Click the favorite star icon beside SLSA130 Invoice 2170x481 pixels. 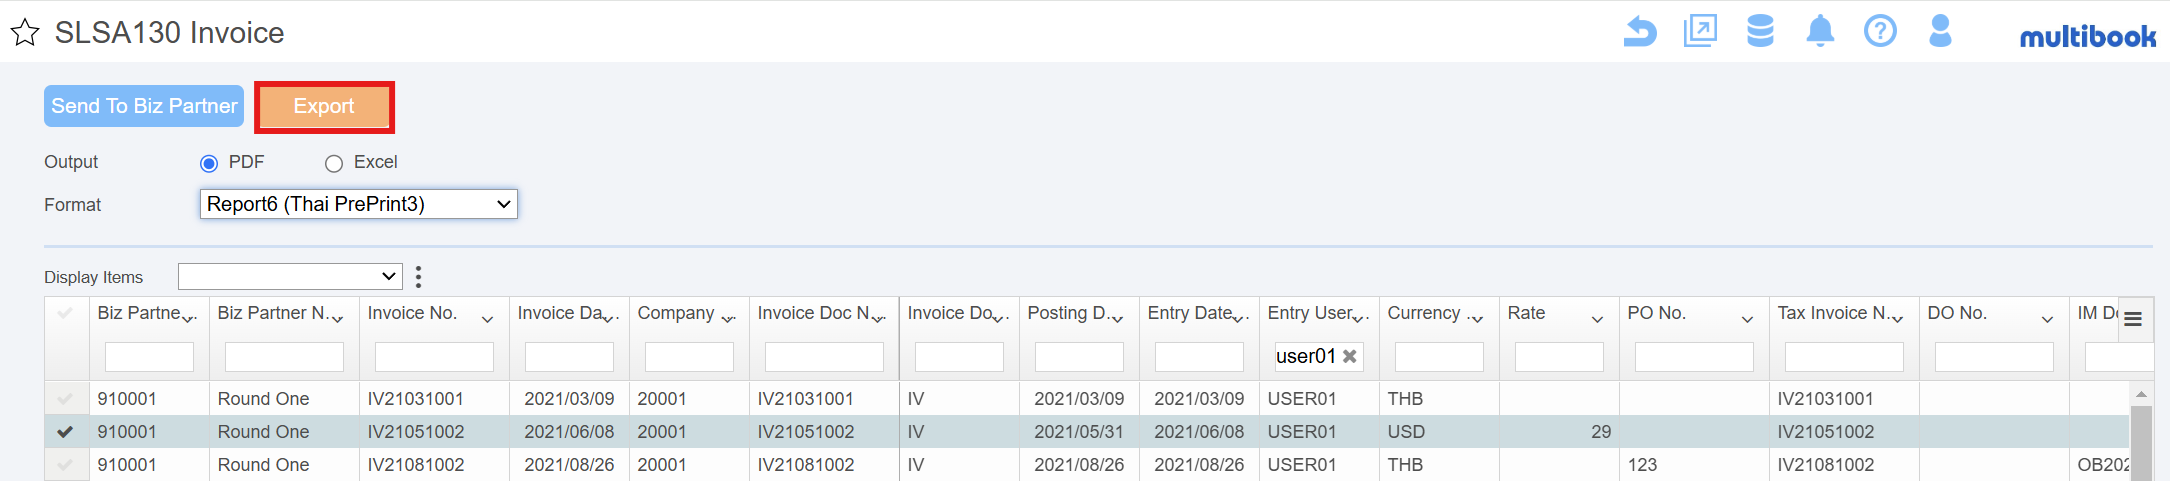(x=25, y=33)
